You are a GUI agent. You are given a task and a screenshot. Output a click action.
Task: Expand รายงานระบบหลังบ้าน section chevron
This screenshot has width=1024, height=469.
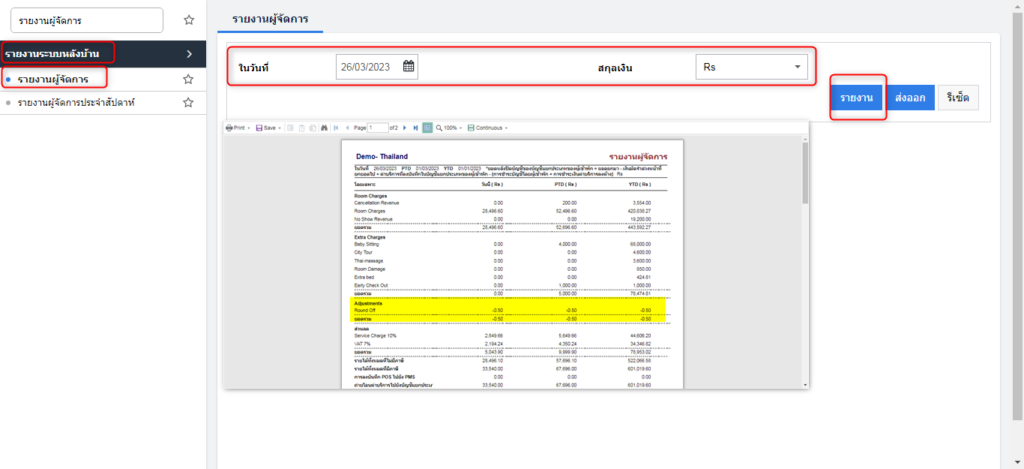tap(189, 54)
